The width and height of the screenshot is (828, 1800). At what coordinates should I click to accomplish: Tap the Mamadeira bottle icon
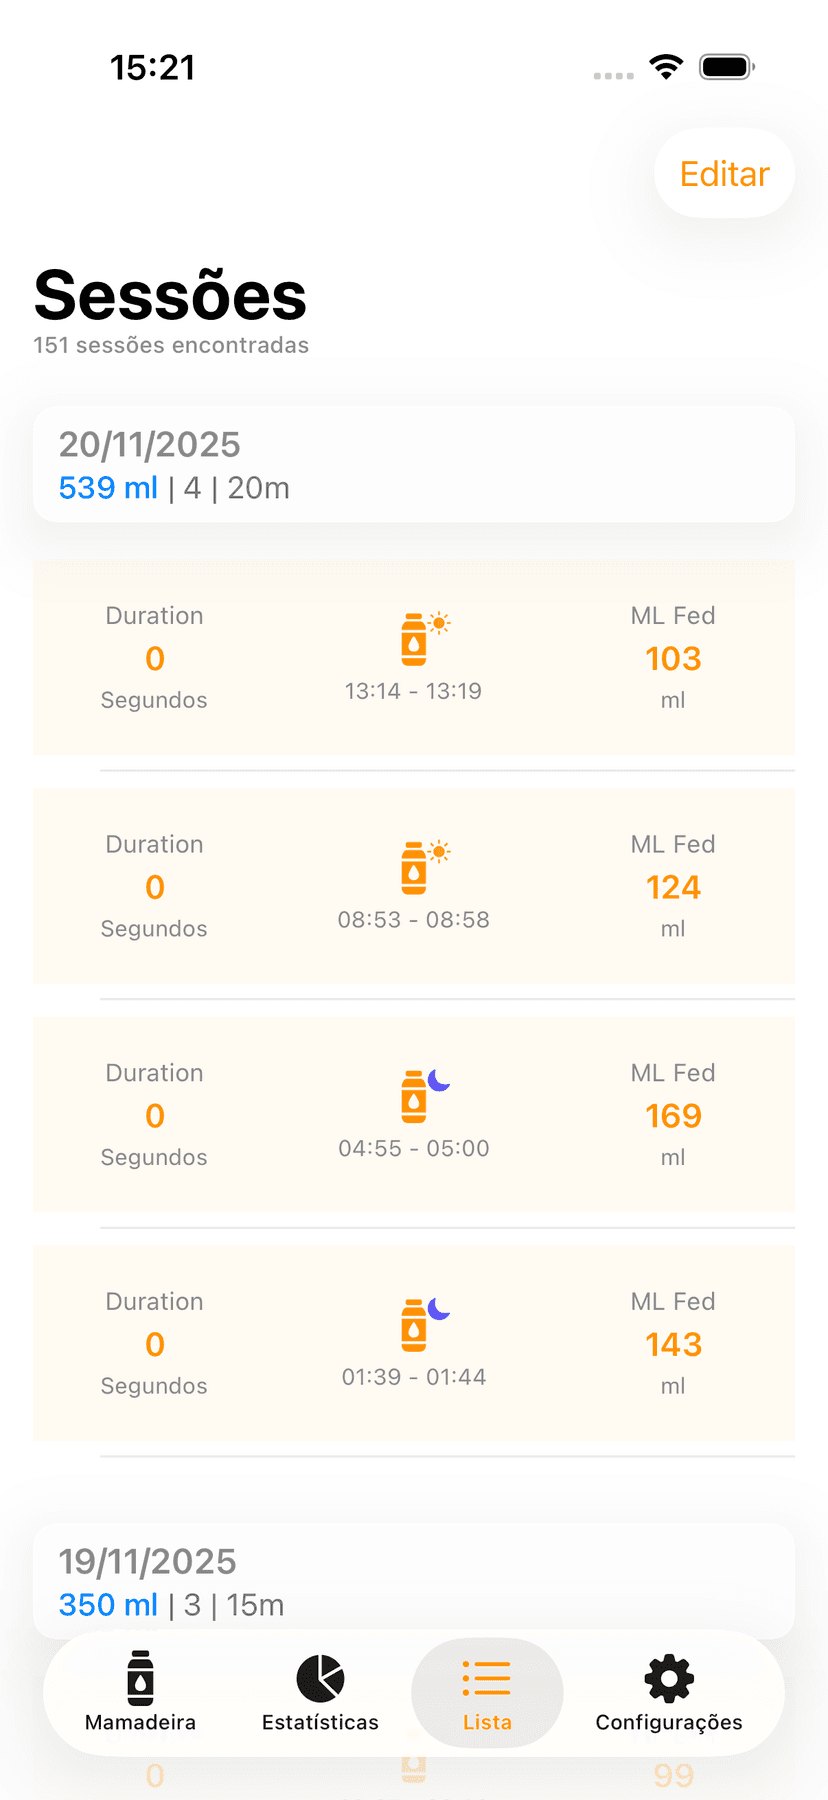pos(141,1678)
